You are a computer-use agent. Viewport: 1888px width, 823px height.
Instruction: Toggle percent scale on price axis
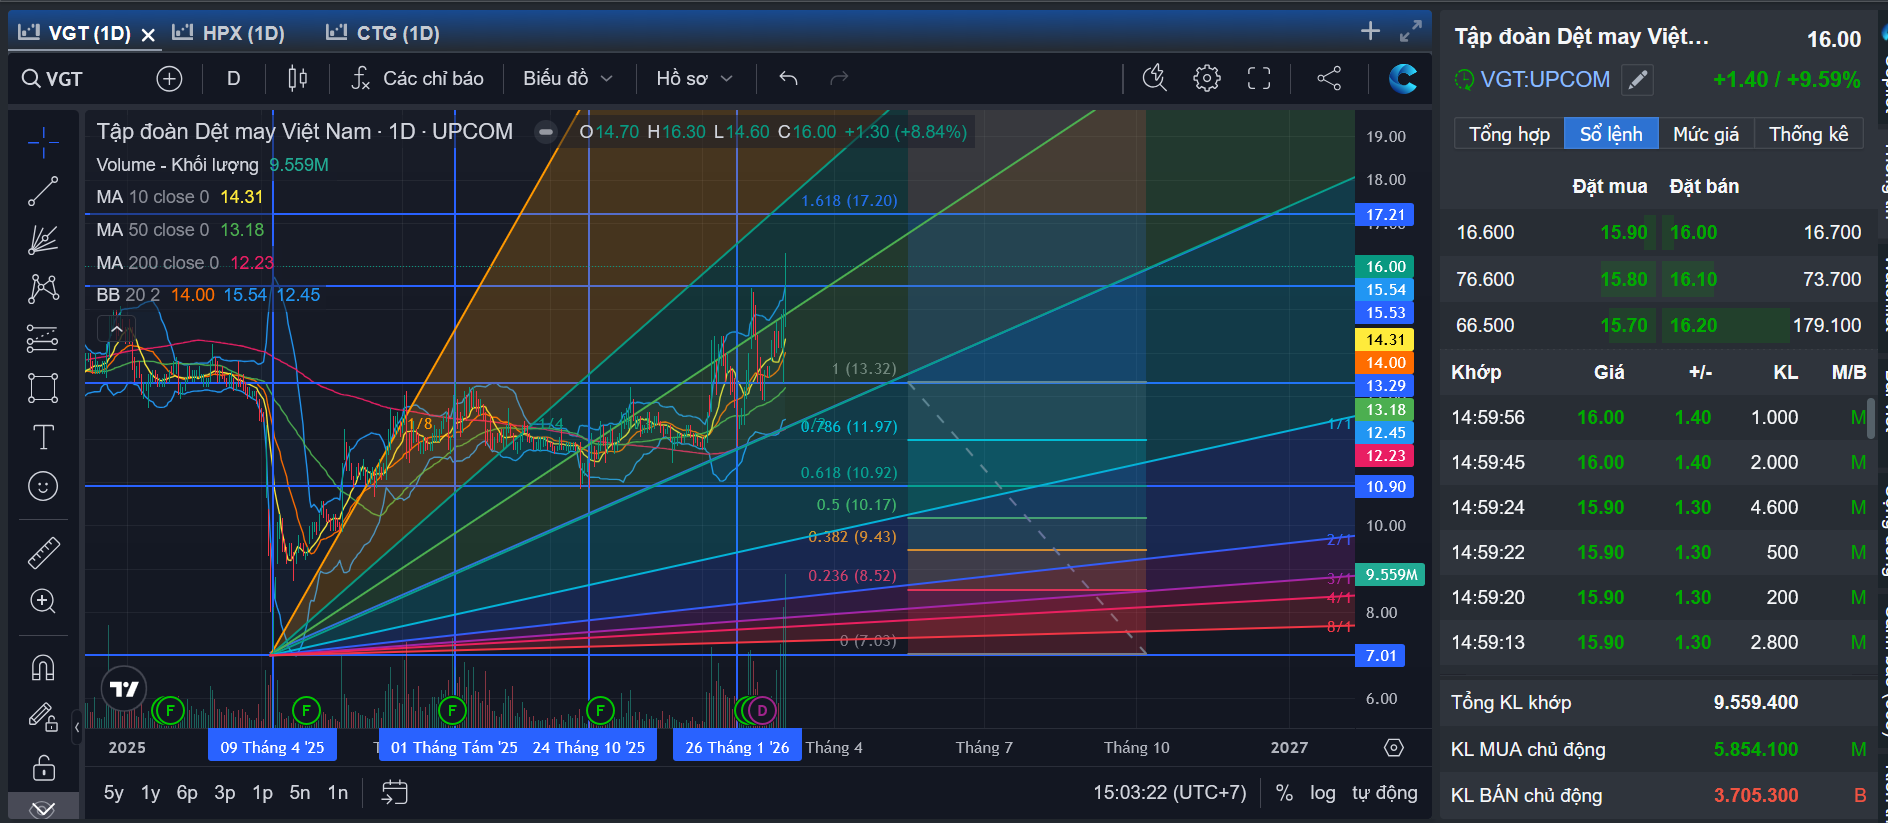[1284, 793]
